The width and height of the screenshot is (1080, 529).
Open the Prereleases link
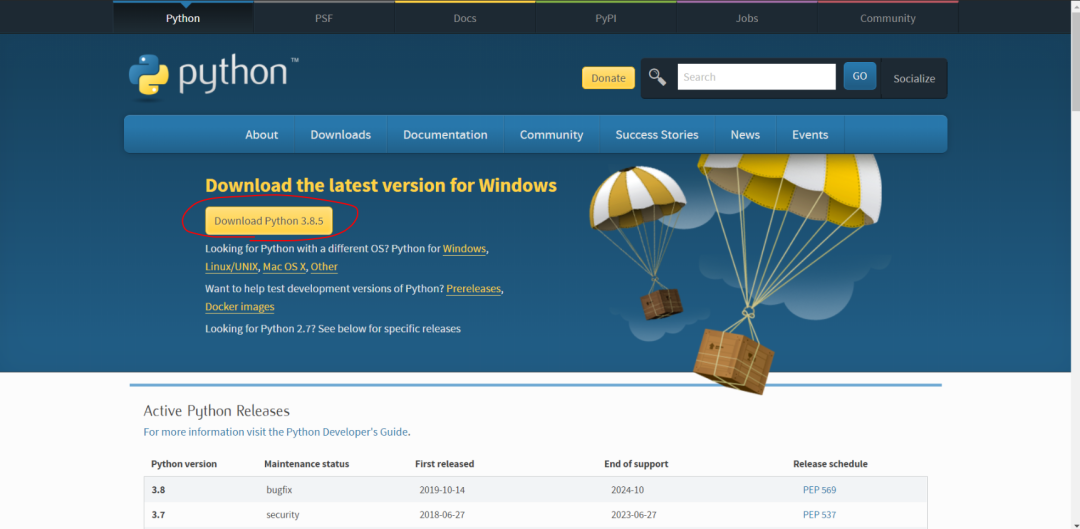click(473, 289)
